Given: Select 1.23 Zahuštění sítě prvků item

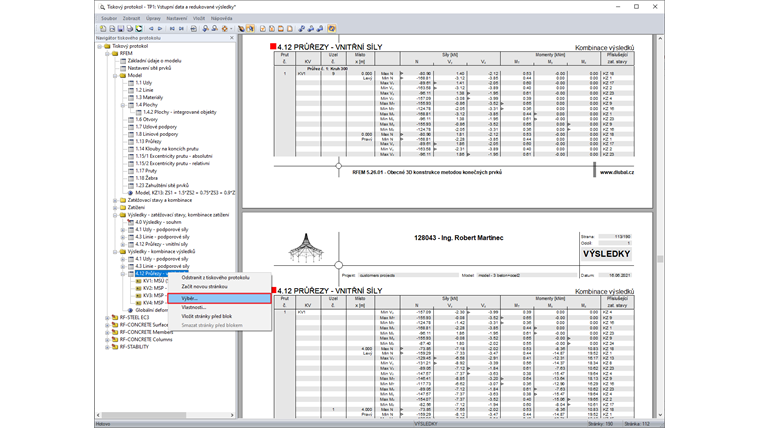Looking at the screenshot, I should click(x=162, y=185).
